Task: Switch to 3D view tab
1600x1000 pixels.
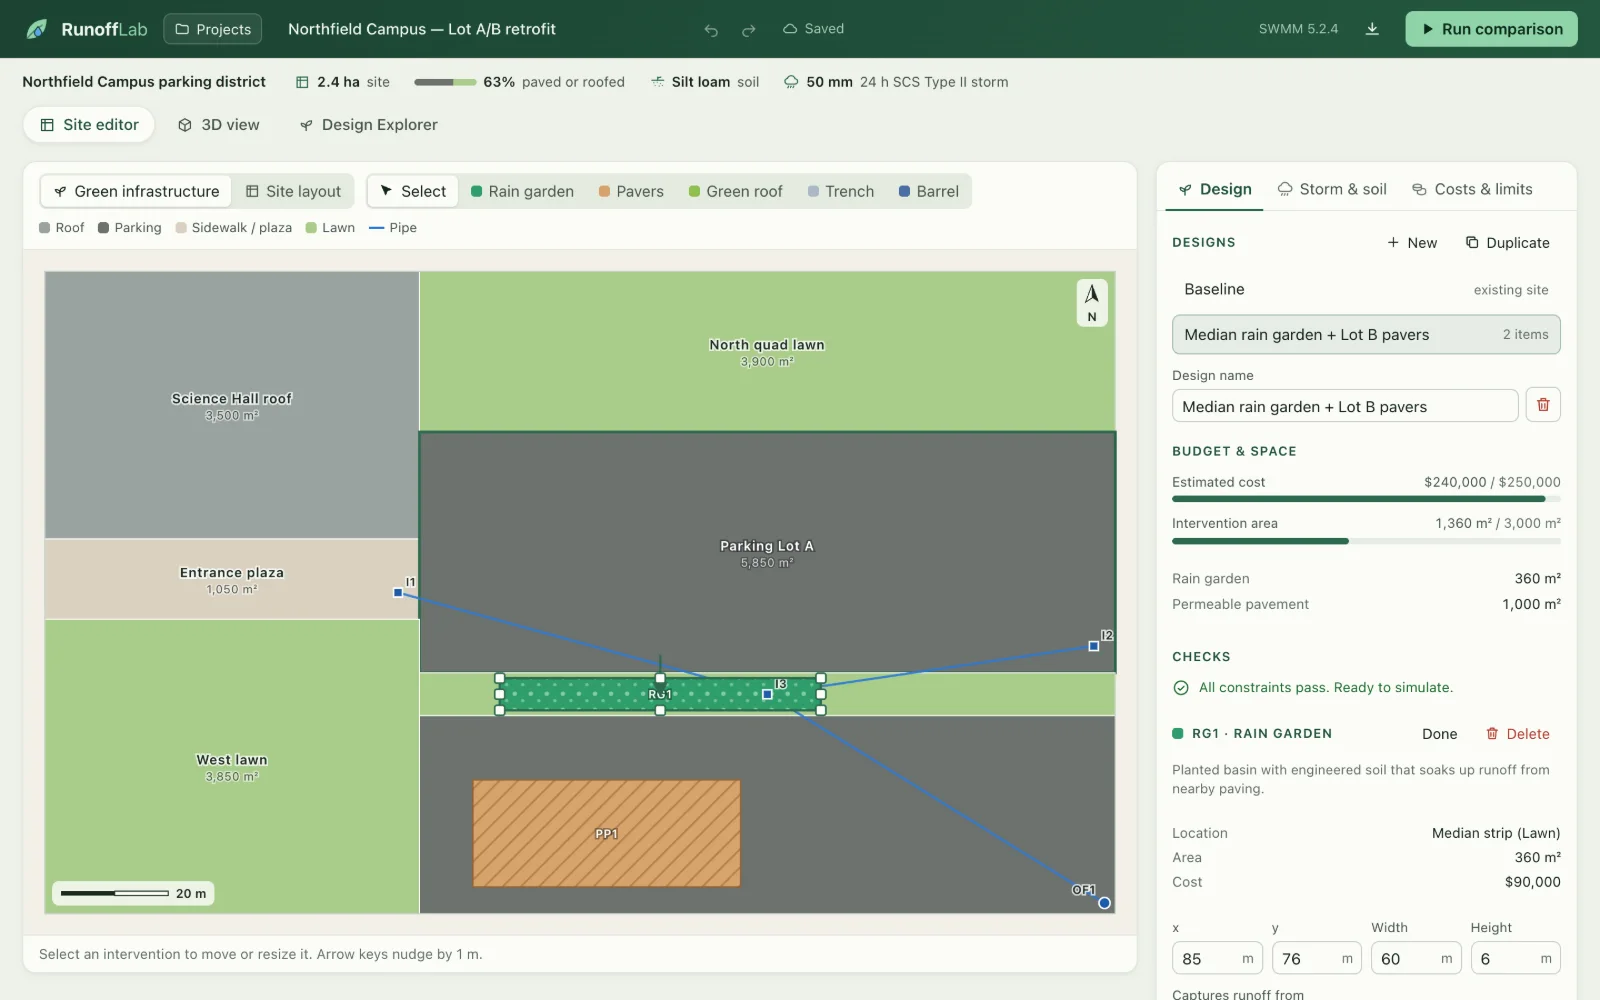Action: 219,125
